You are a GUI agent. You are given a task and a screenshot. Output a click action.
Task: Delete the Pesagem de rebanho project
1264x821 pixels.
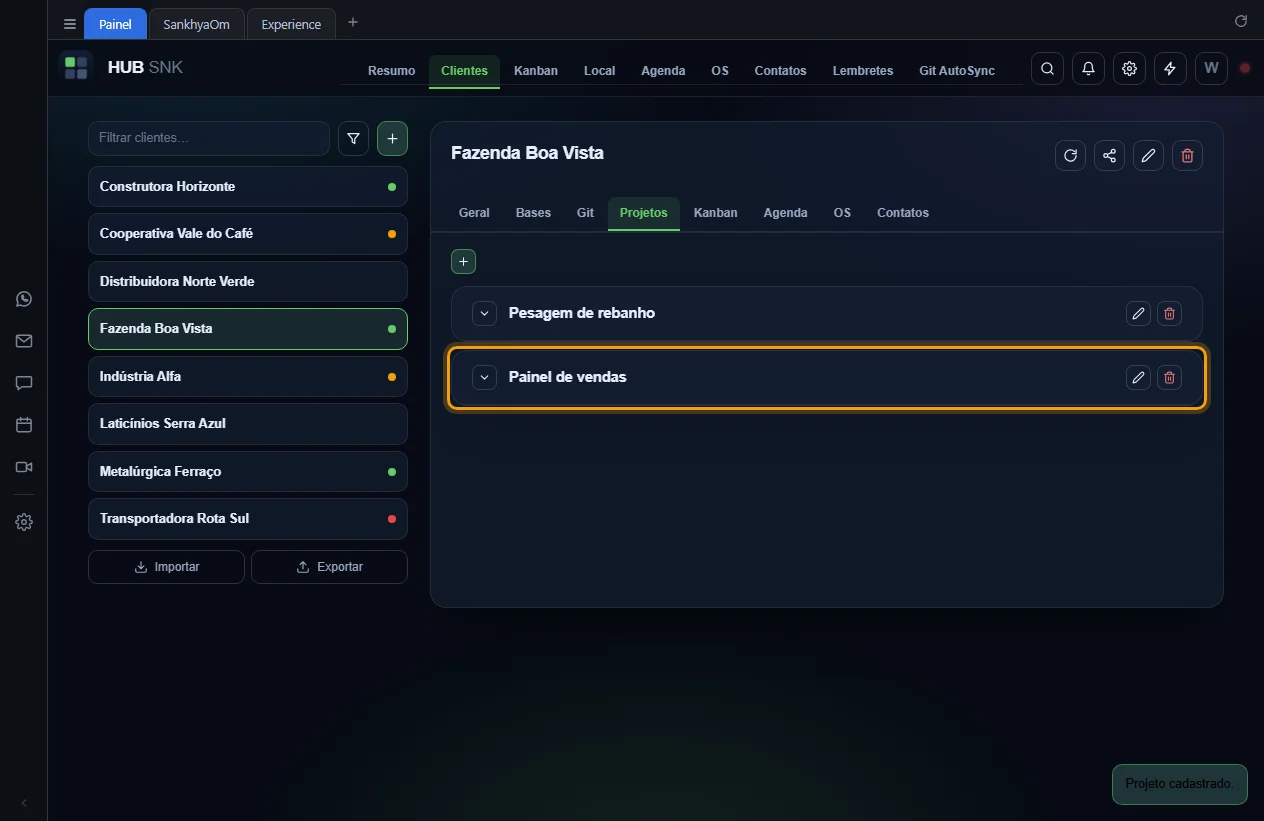coord(1169,314)
